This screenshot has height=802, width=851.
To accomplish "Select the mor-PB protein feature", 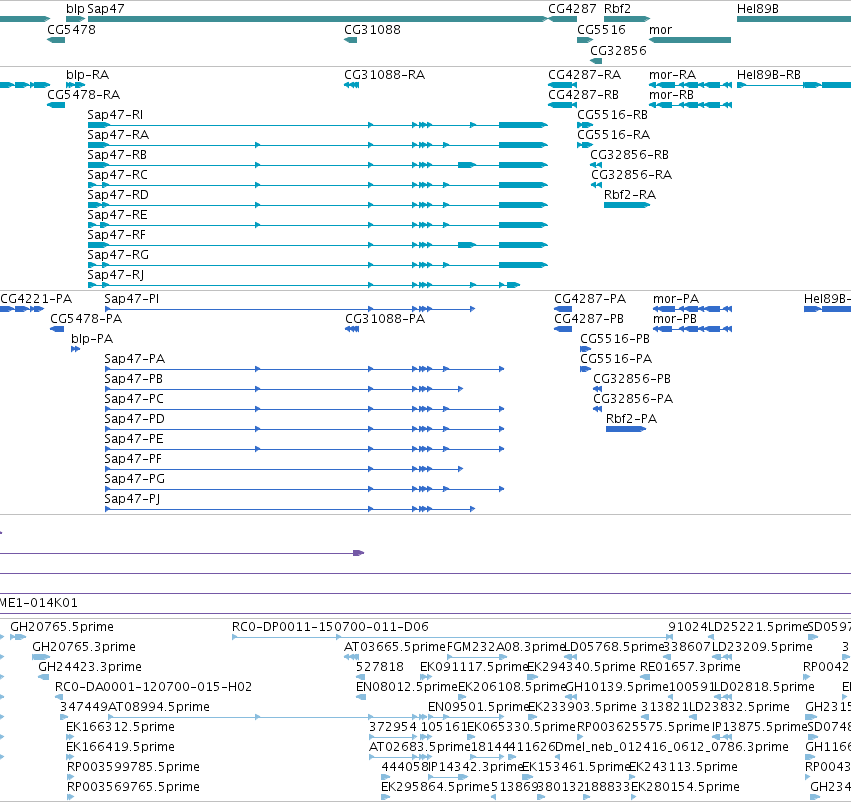I will 693,329.
